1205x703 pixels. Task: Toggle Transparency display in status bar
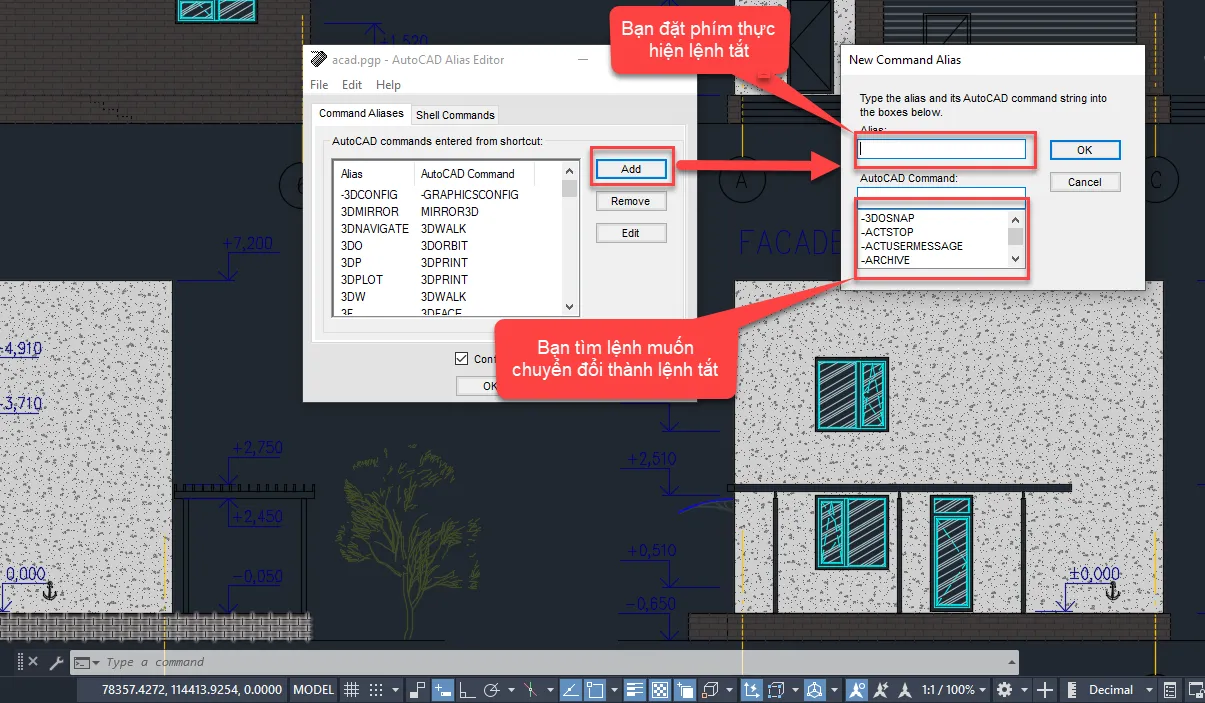pyautogui.click(x=659, y=689)
